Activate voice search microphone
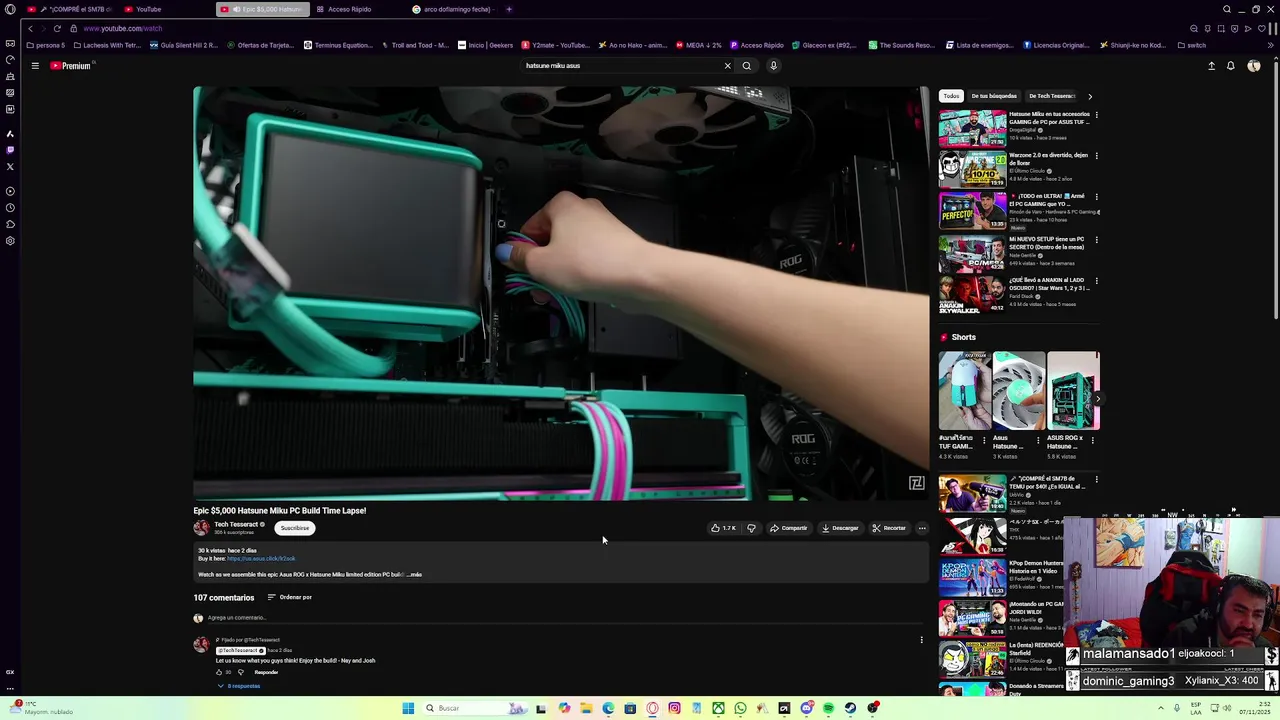1280x720 pixels. [x=773, y=66]
